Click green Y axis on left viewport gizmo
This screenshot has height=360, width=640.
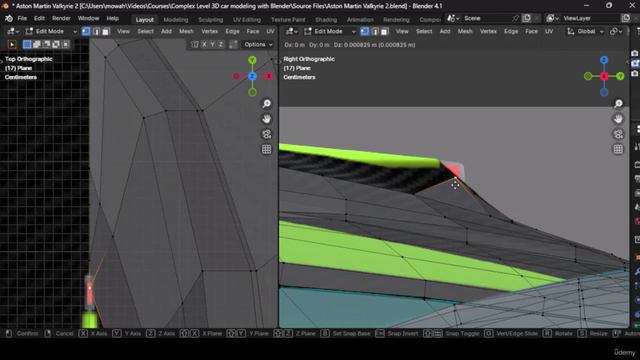[x=252, y=60]
